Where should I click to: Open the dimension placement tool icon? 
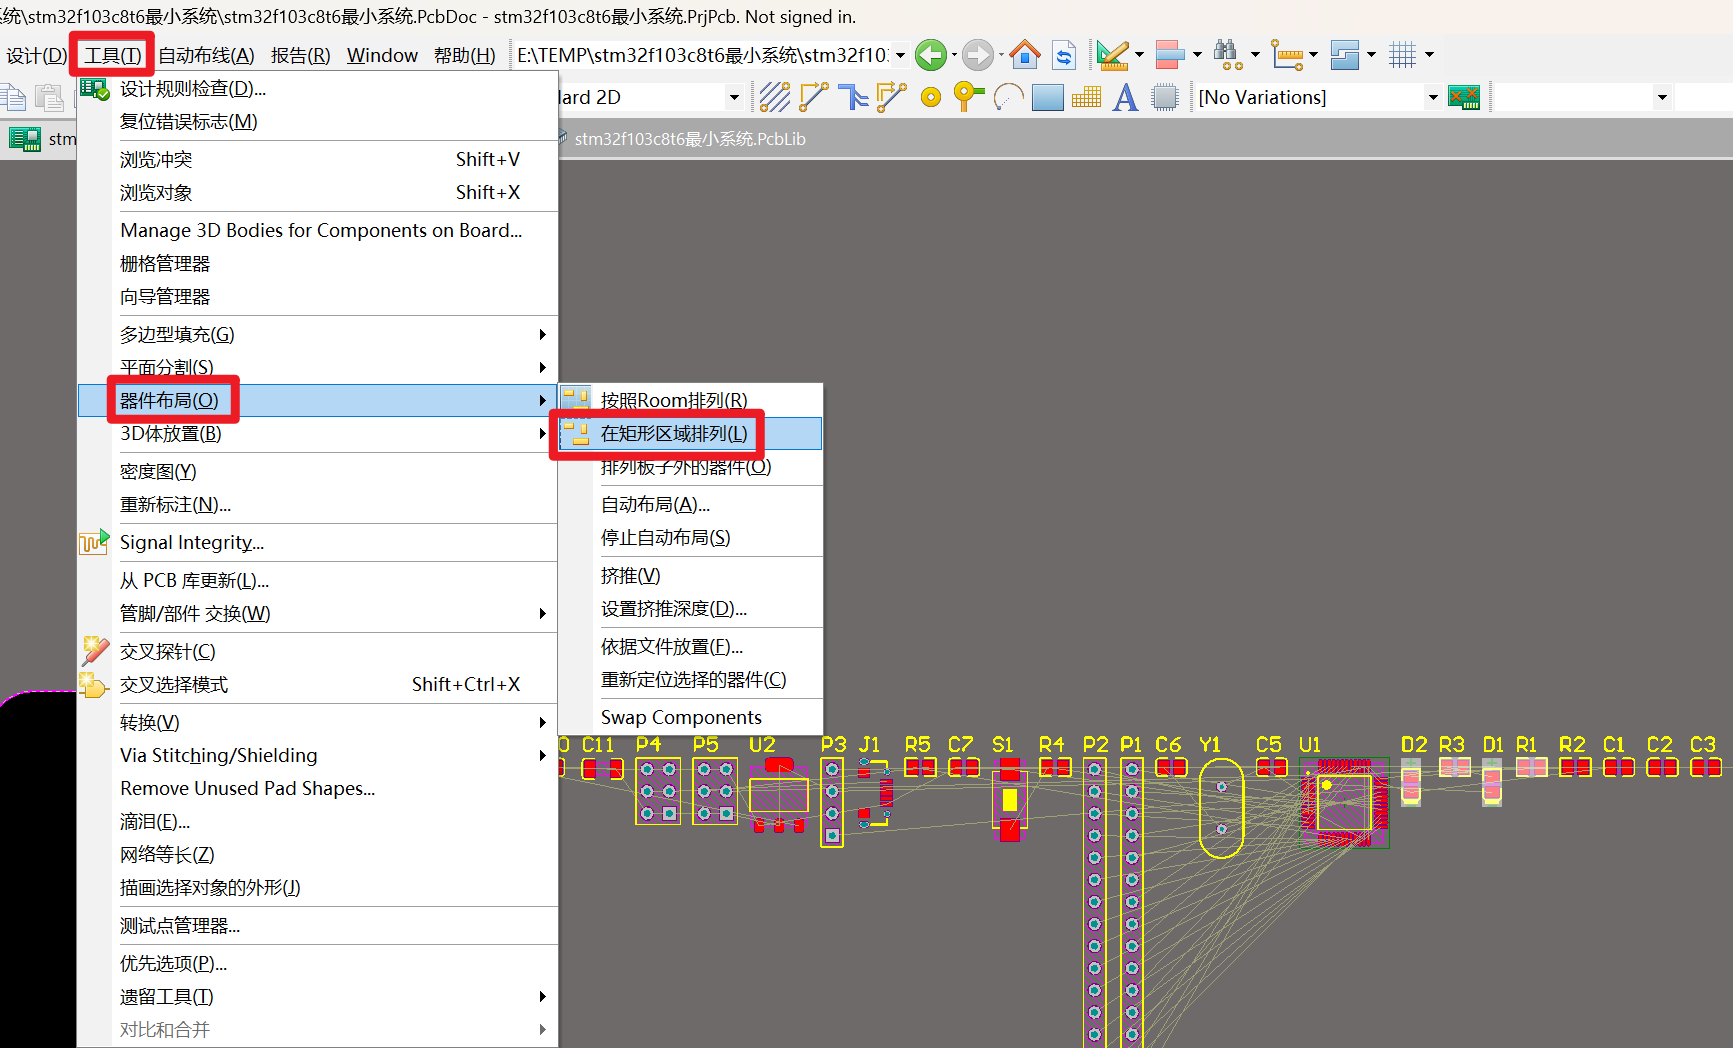pyautogui.click(x=1287, y=55)
